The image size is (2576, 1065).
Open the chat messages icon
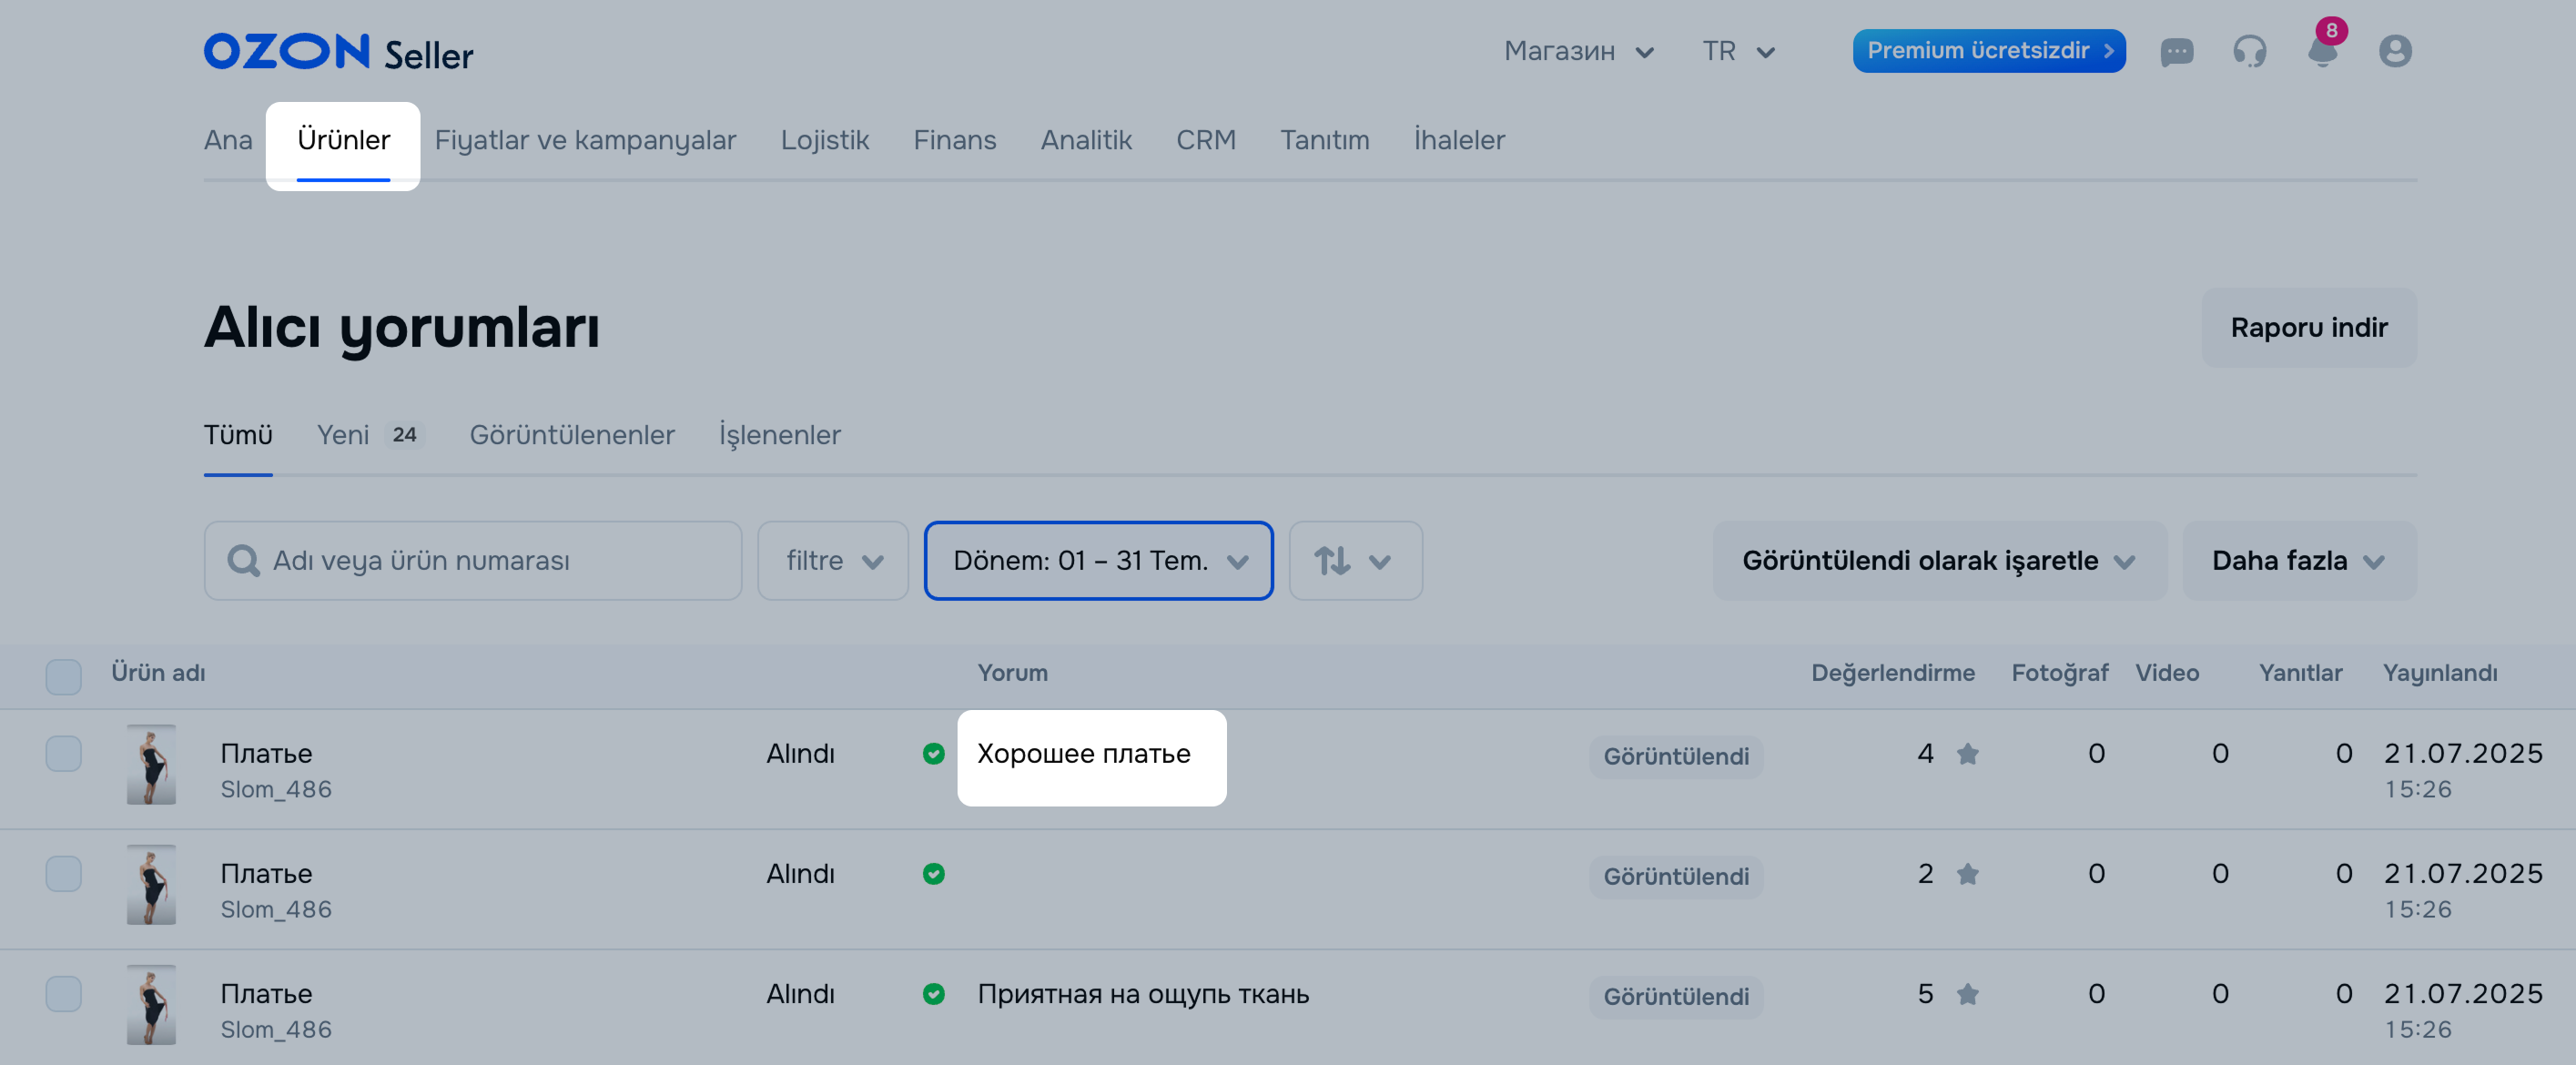point(2176,52)
